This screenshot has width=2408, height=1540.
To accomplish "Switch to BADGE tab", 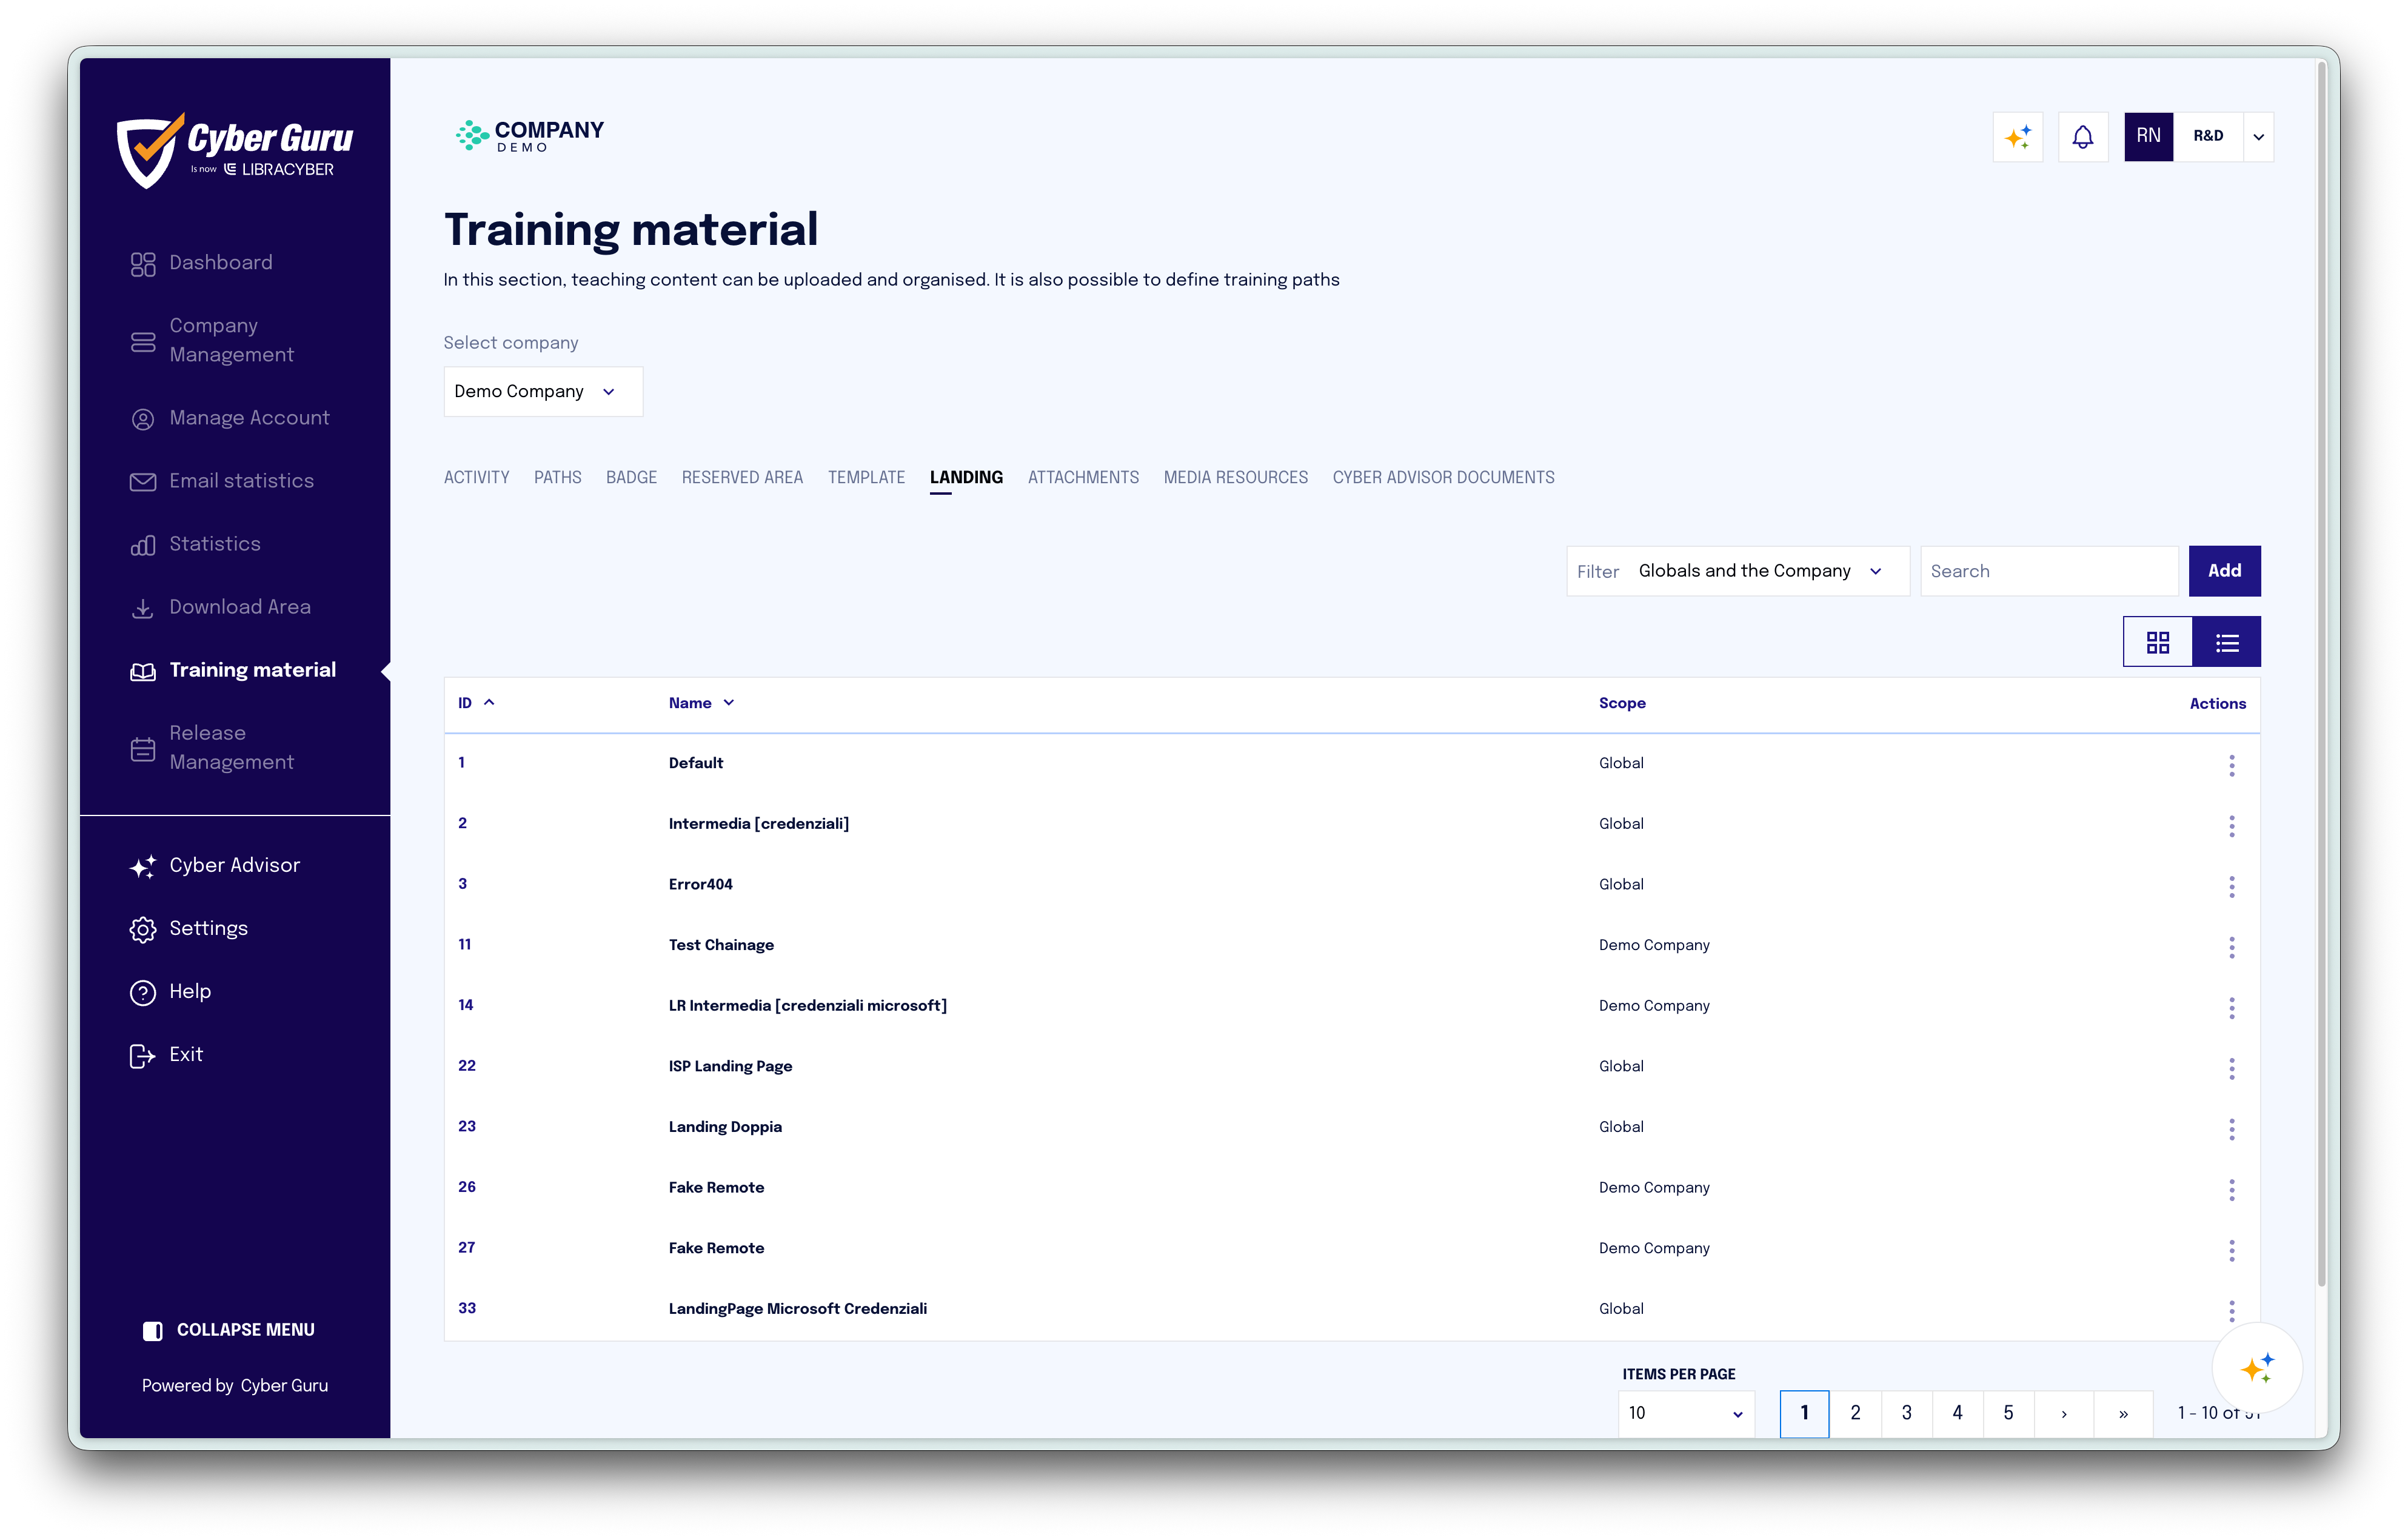I will (631, 478).
